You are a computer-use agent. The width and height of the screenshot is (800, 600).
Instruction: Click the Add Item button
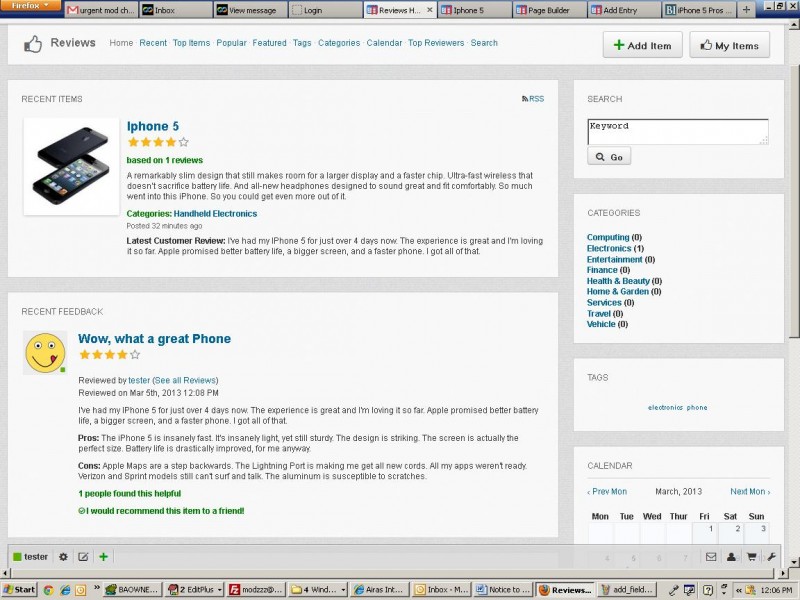click(x=642, y=45)
